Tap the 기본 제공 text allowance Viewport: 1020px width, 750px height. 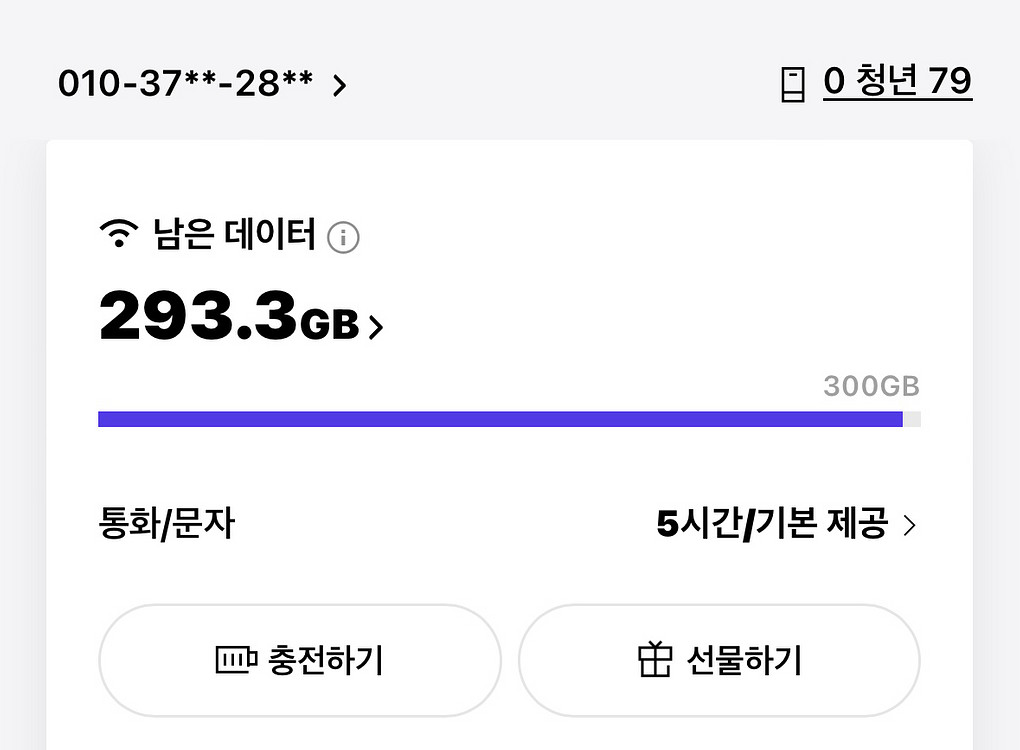[x=822, y=524]
